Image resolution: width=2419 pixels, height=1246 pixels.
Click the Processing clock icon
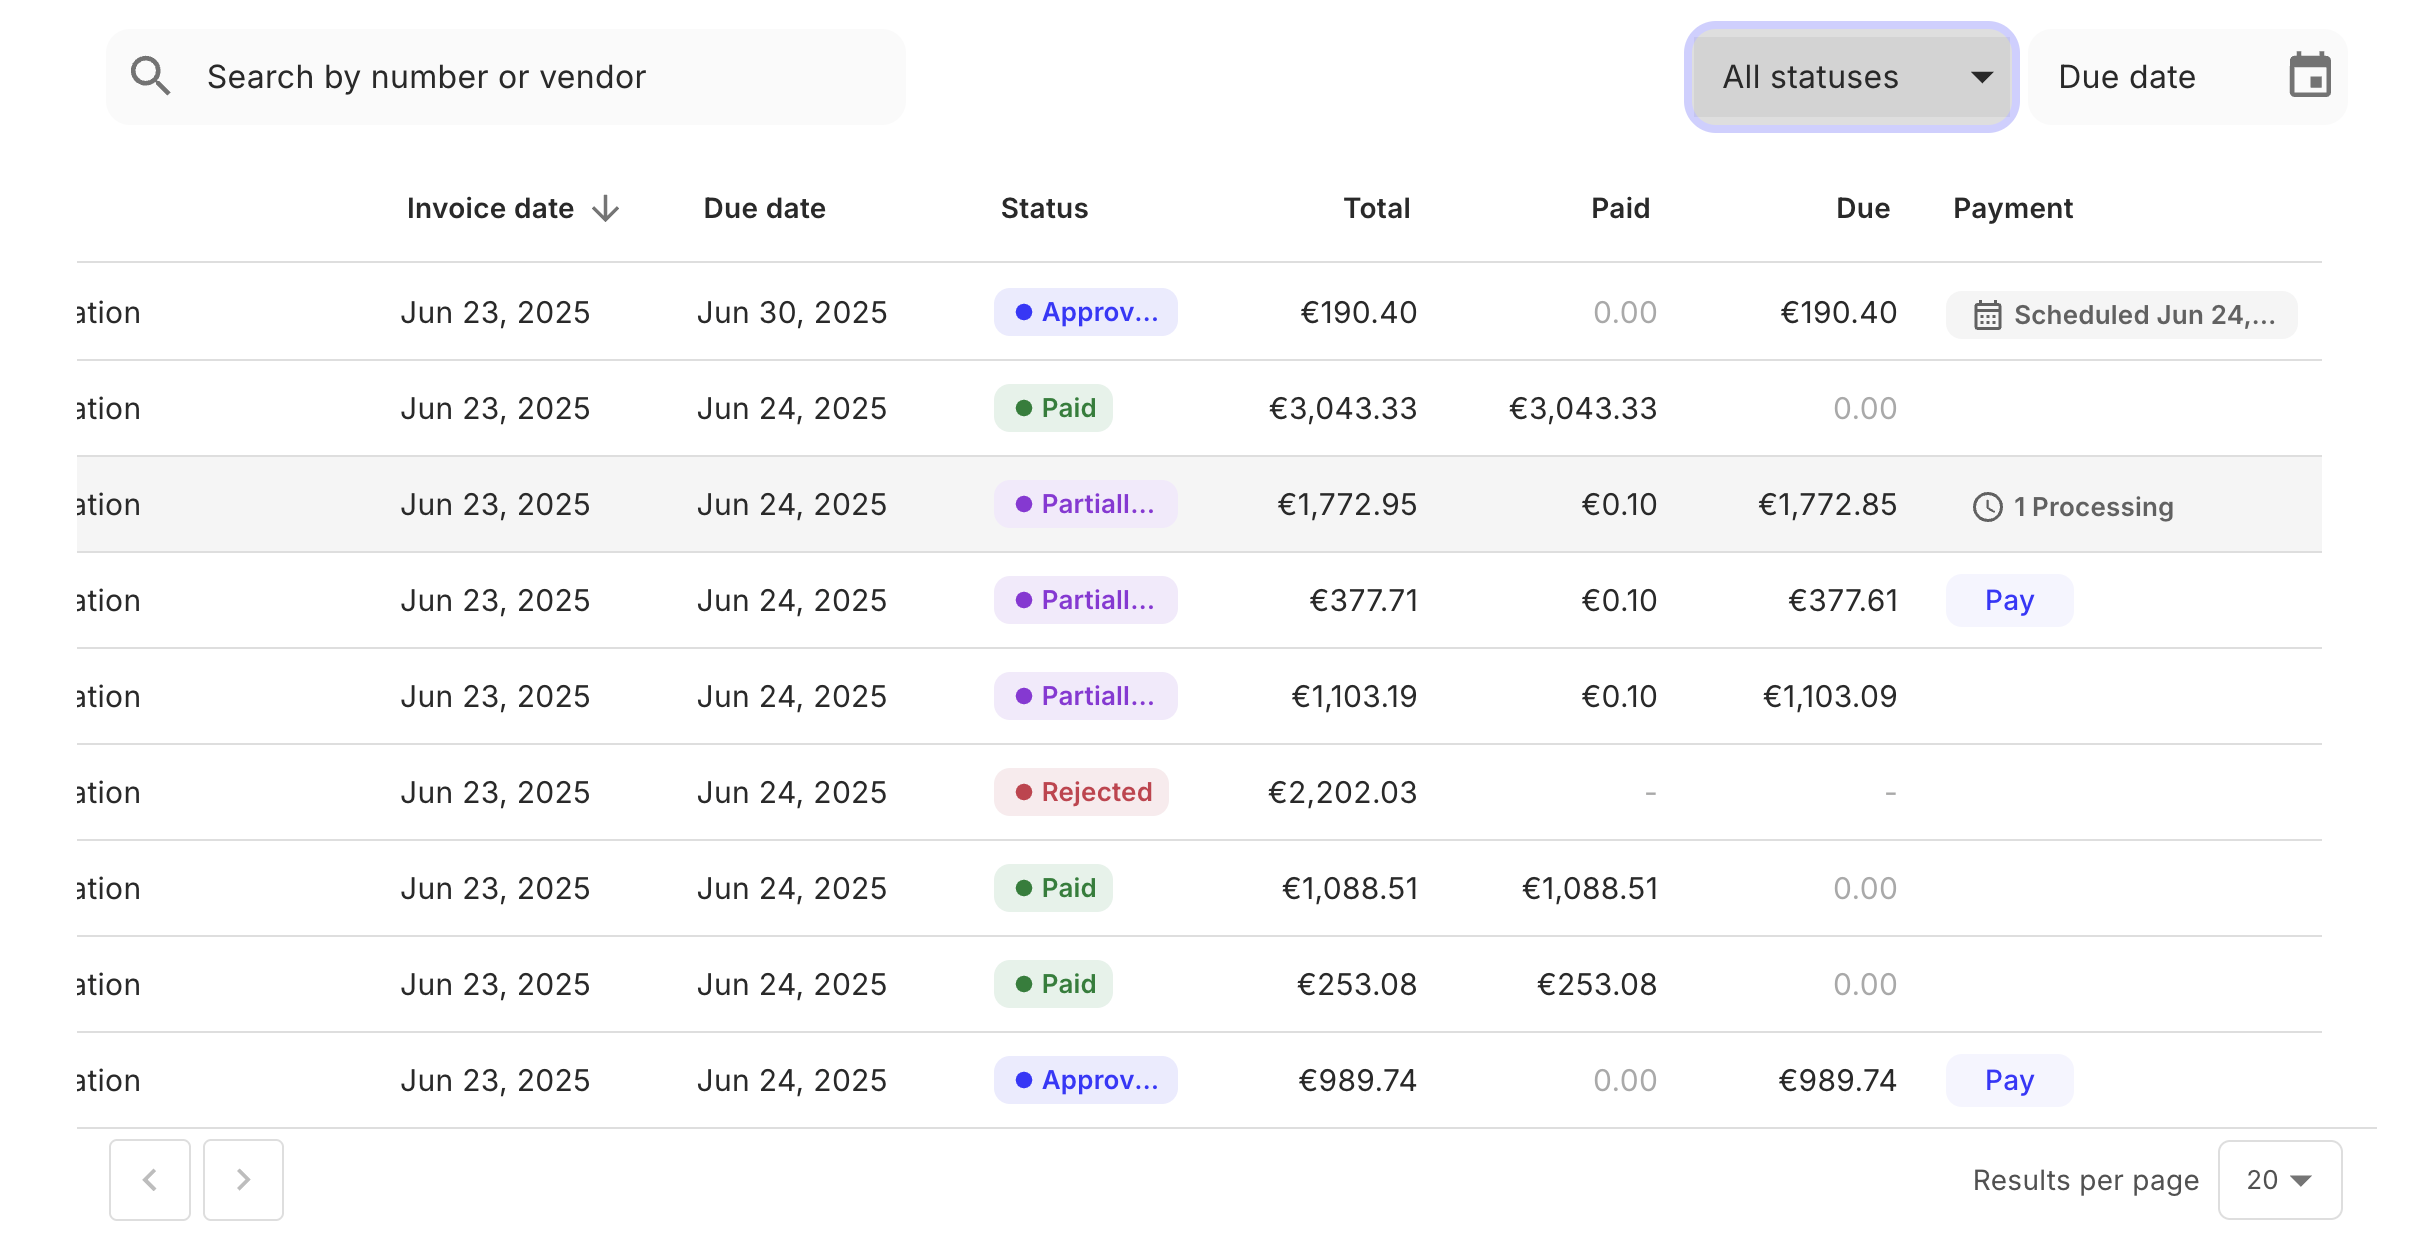click(x=1987, y=507)
